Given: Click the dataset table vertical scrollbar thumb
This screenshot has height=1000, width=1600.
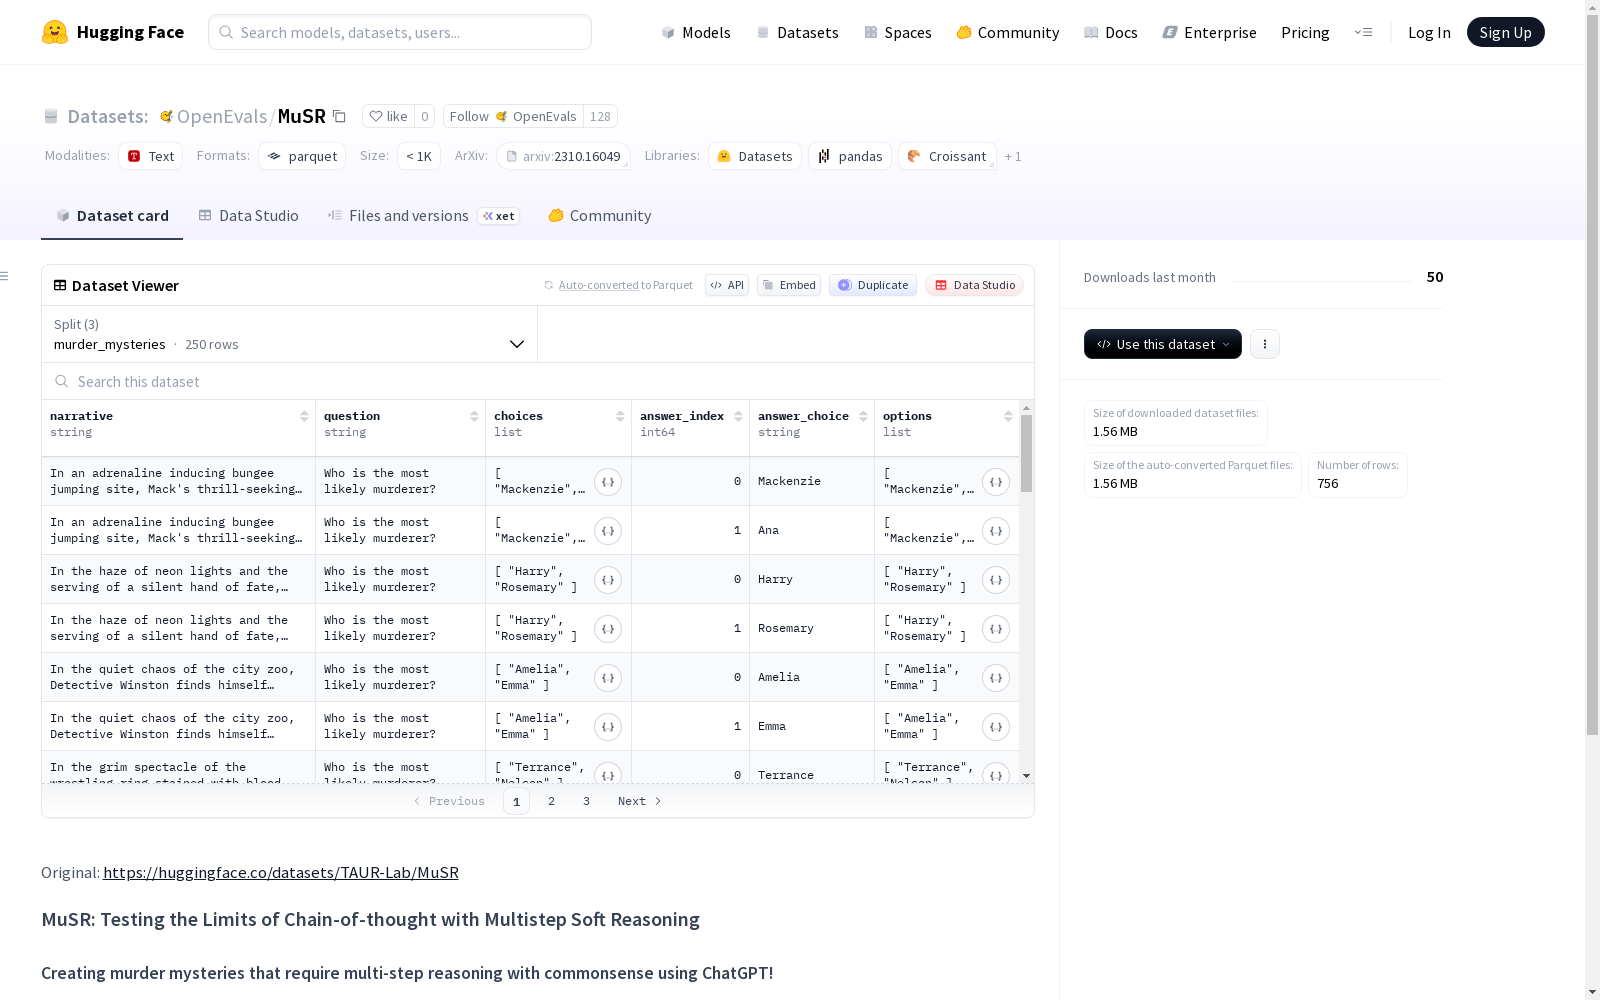Looking at the screenshot, I should pyautogui.click(x=1026, y=453).
